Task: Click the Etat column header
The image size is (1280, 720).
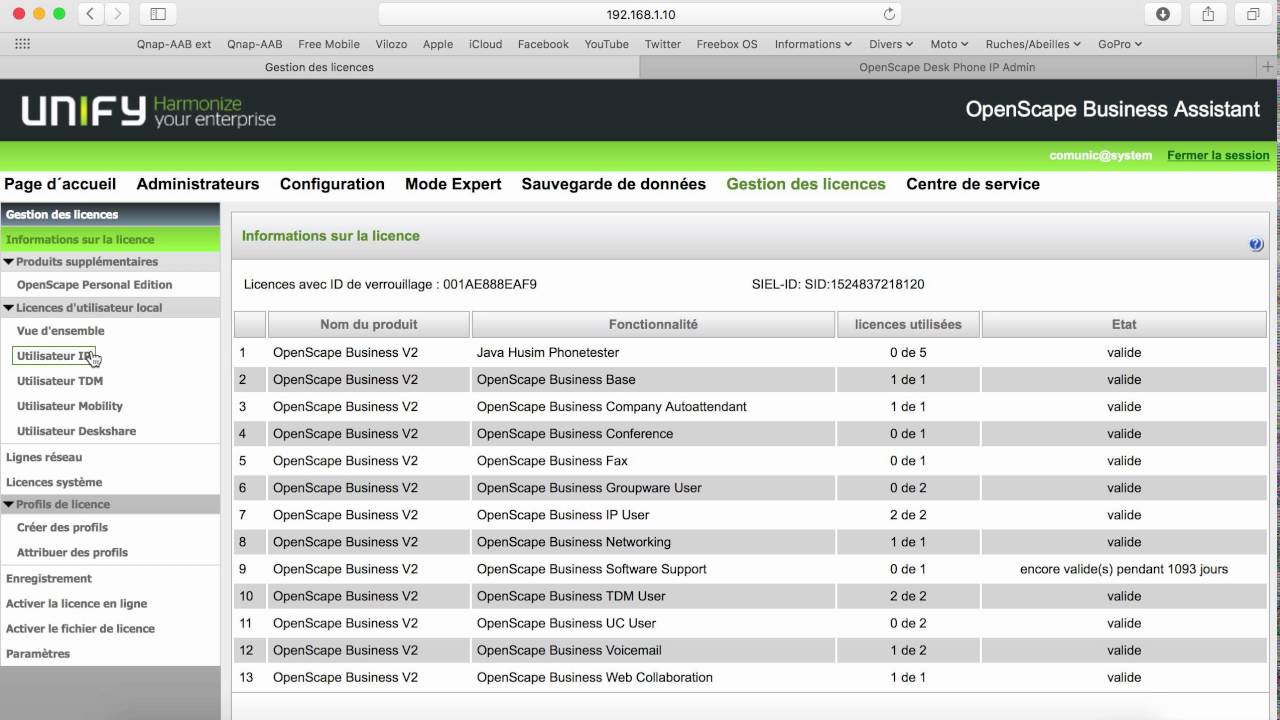Action: (x=1124, y=324)
